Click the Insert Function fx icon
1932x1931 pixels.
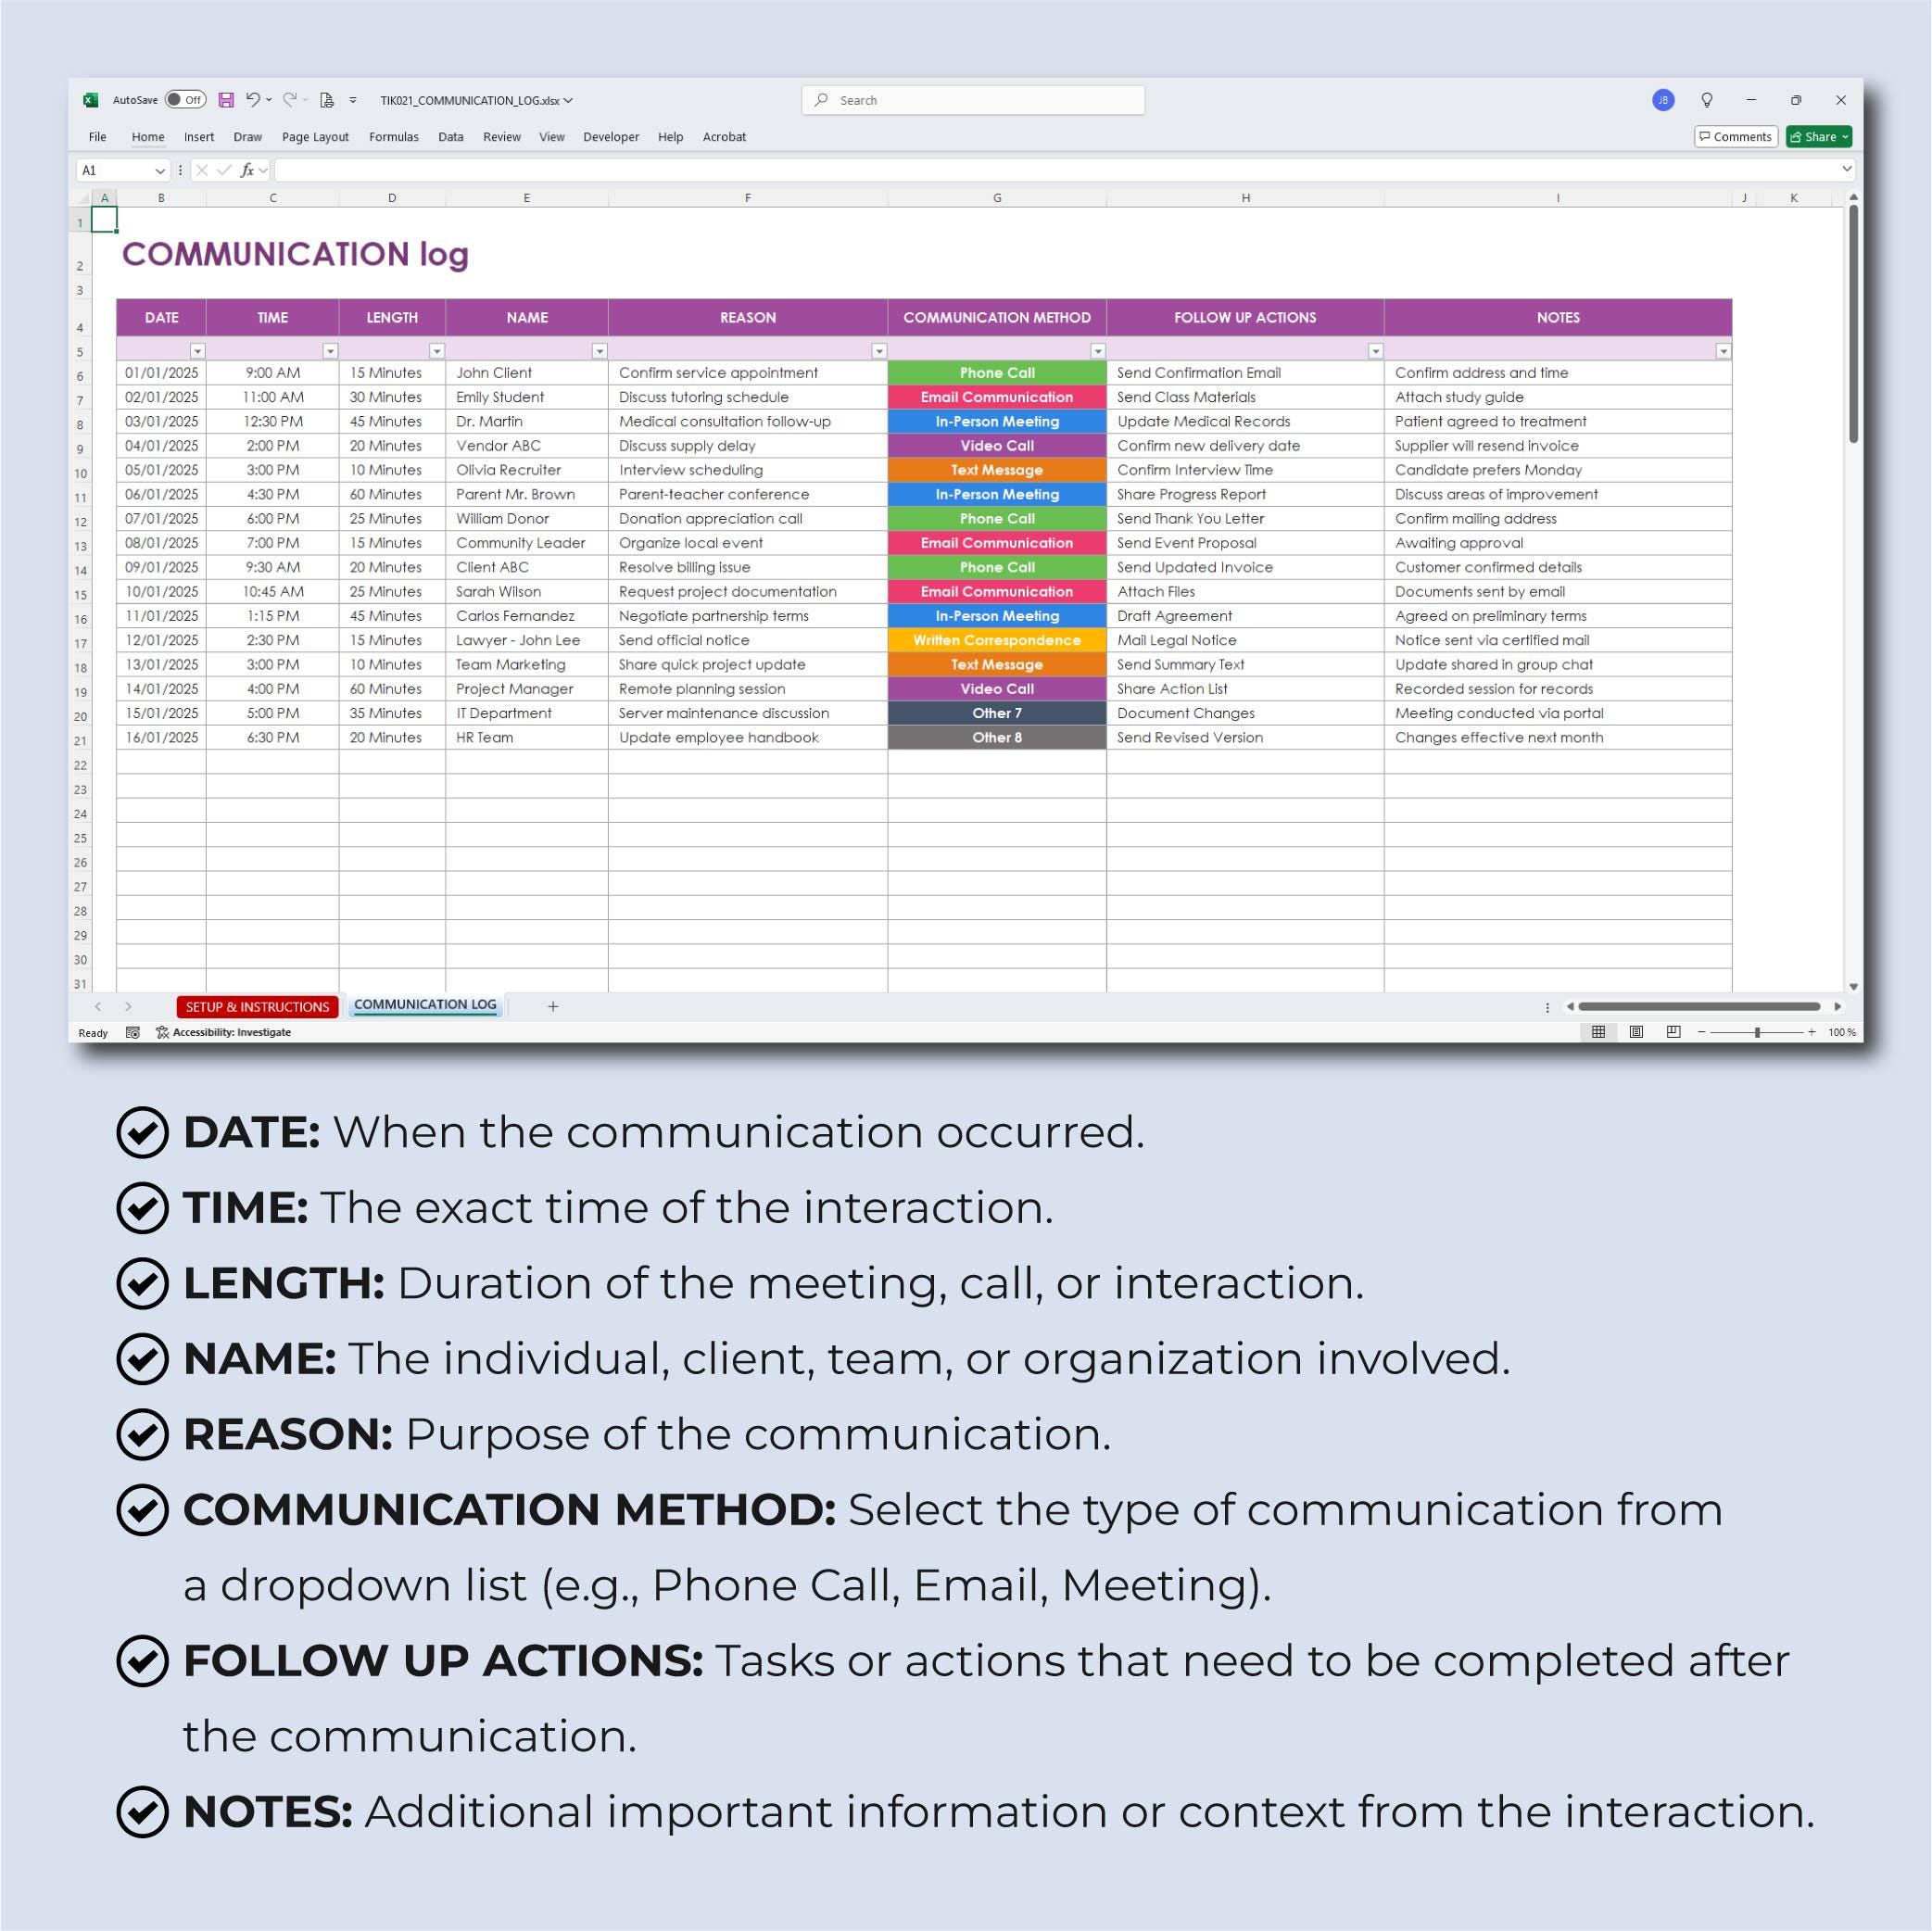tap(247, 171)
